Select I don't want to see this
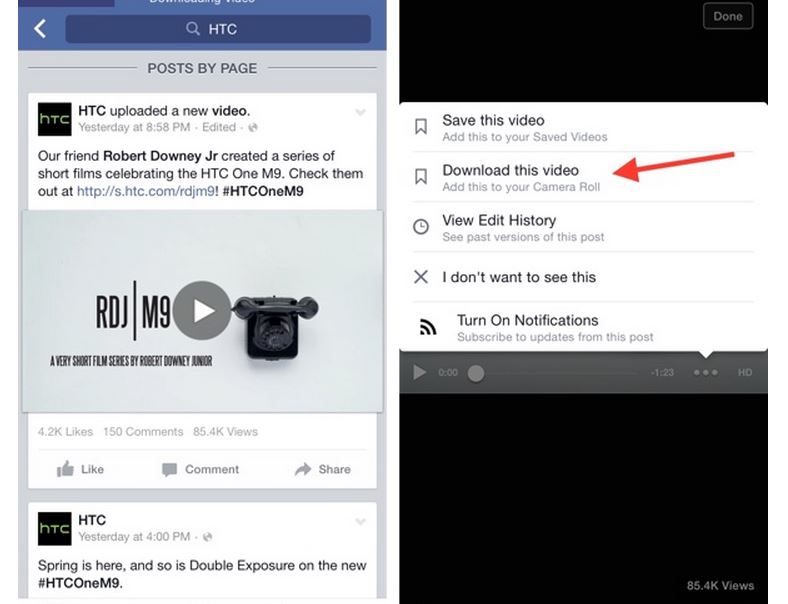 coord(583,277)
